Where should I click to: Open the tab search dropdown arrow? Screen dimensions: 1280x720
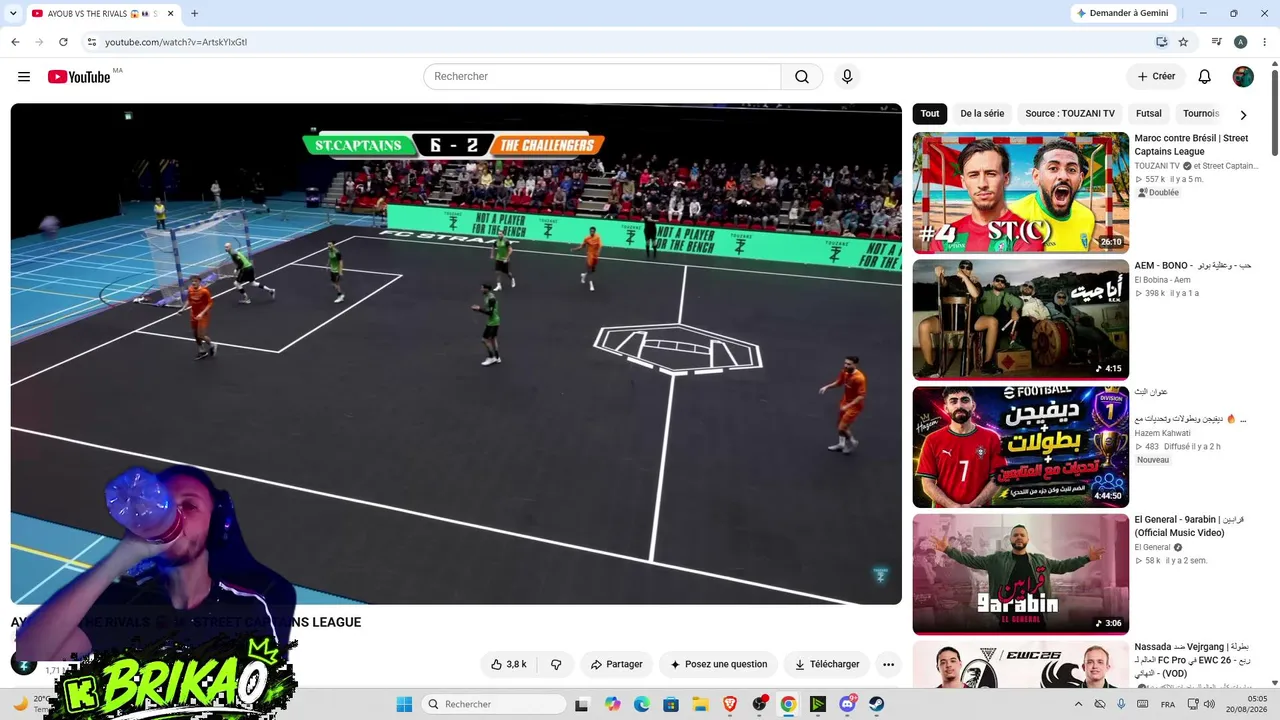(x=11, y=13)
